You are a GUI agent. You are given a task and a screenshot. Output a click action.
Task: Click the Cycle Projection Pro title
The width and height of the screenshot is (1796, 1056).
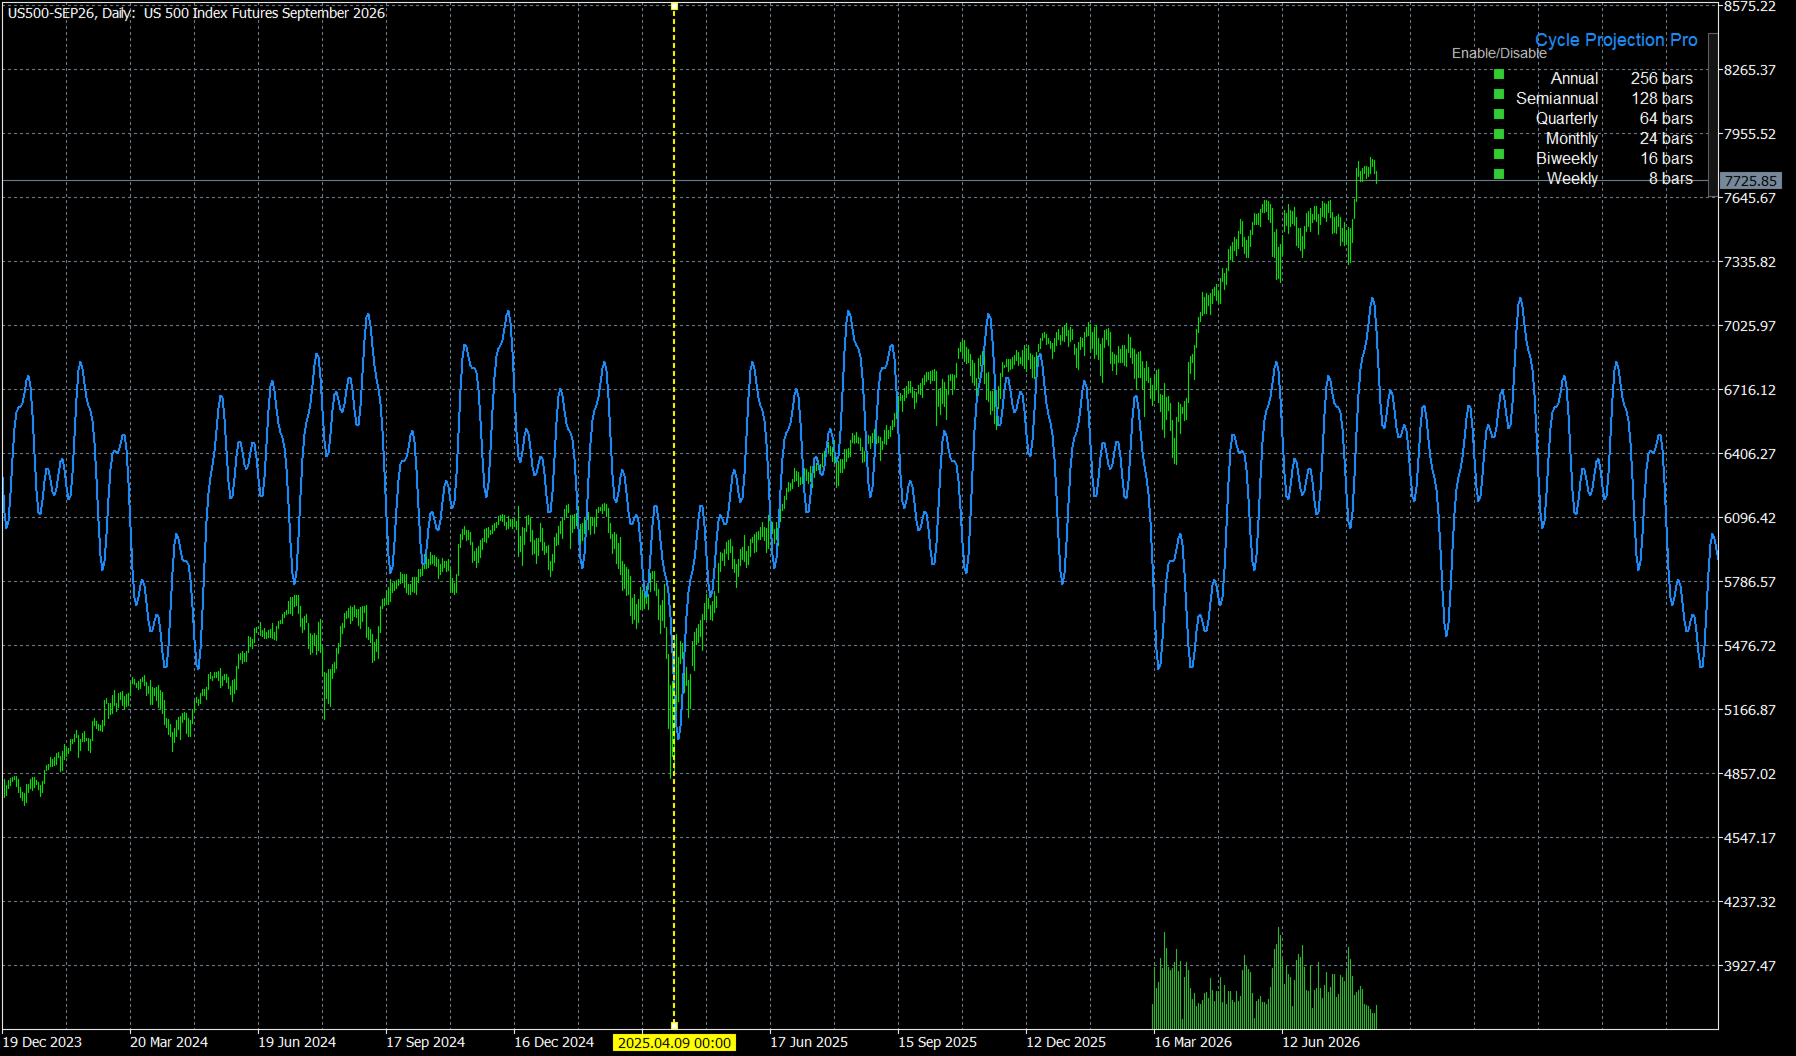coord(1616,40)
